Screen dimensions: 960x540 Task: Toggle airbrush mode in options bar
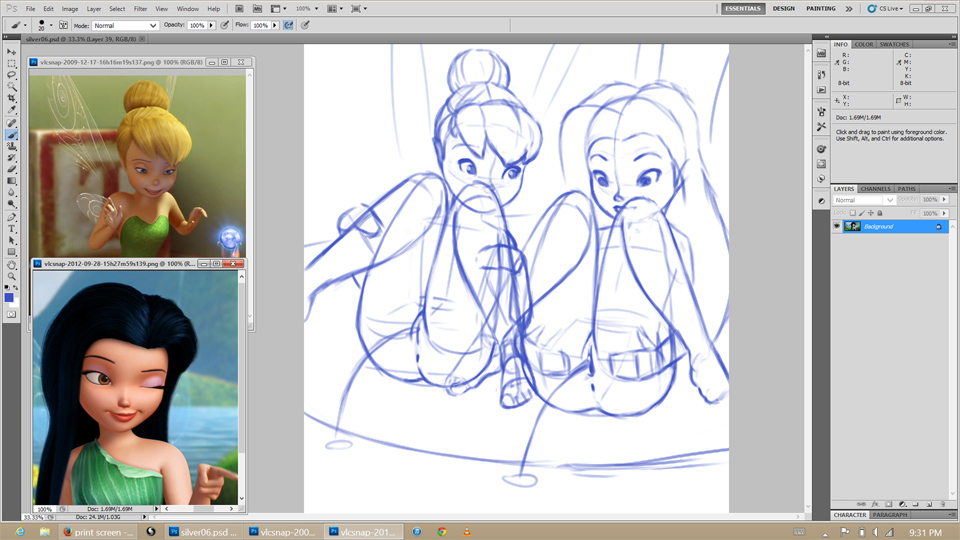click(288, 25)
